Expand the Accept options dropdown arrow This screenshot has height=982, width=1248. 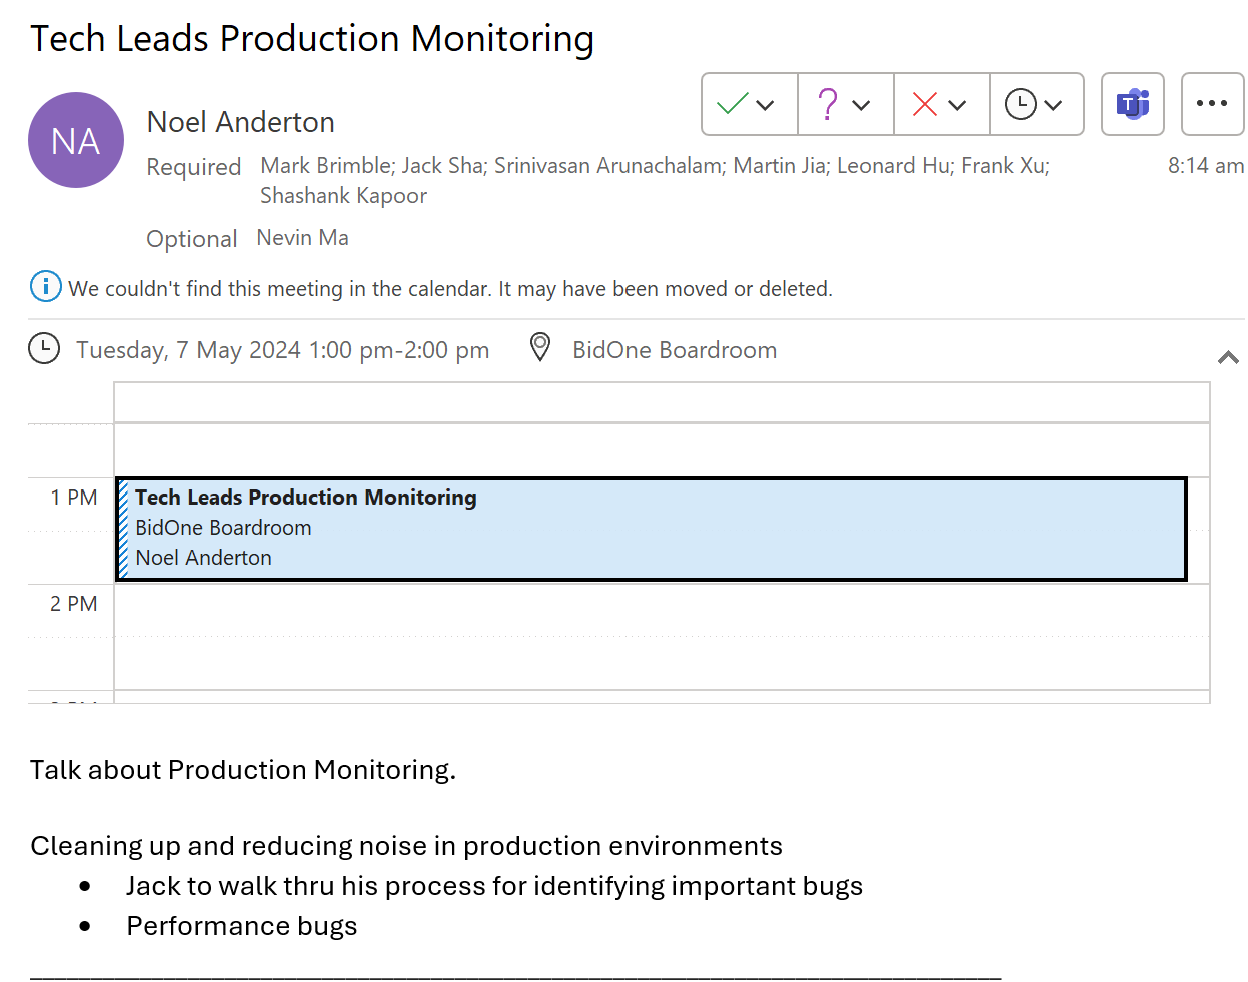766,105
